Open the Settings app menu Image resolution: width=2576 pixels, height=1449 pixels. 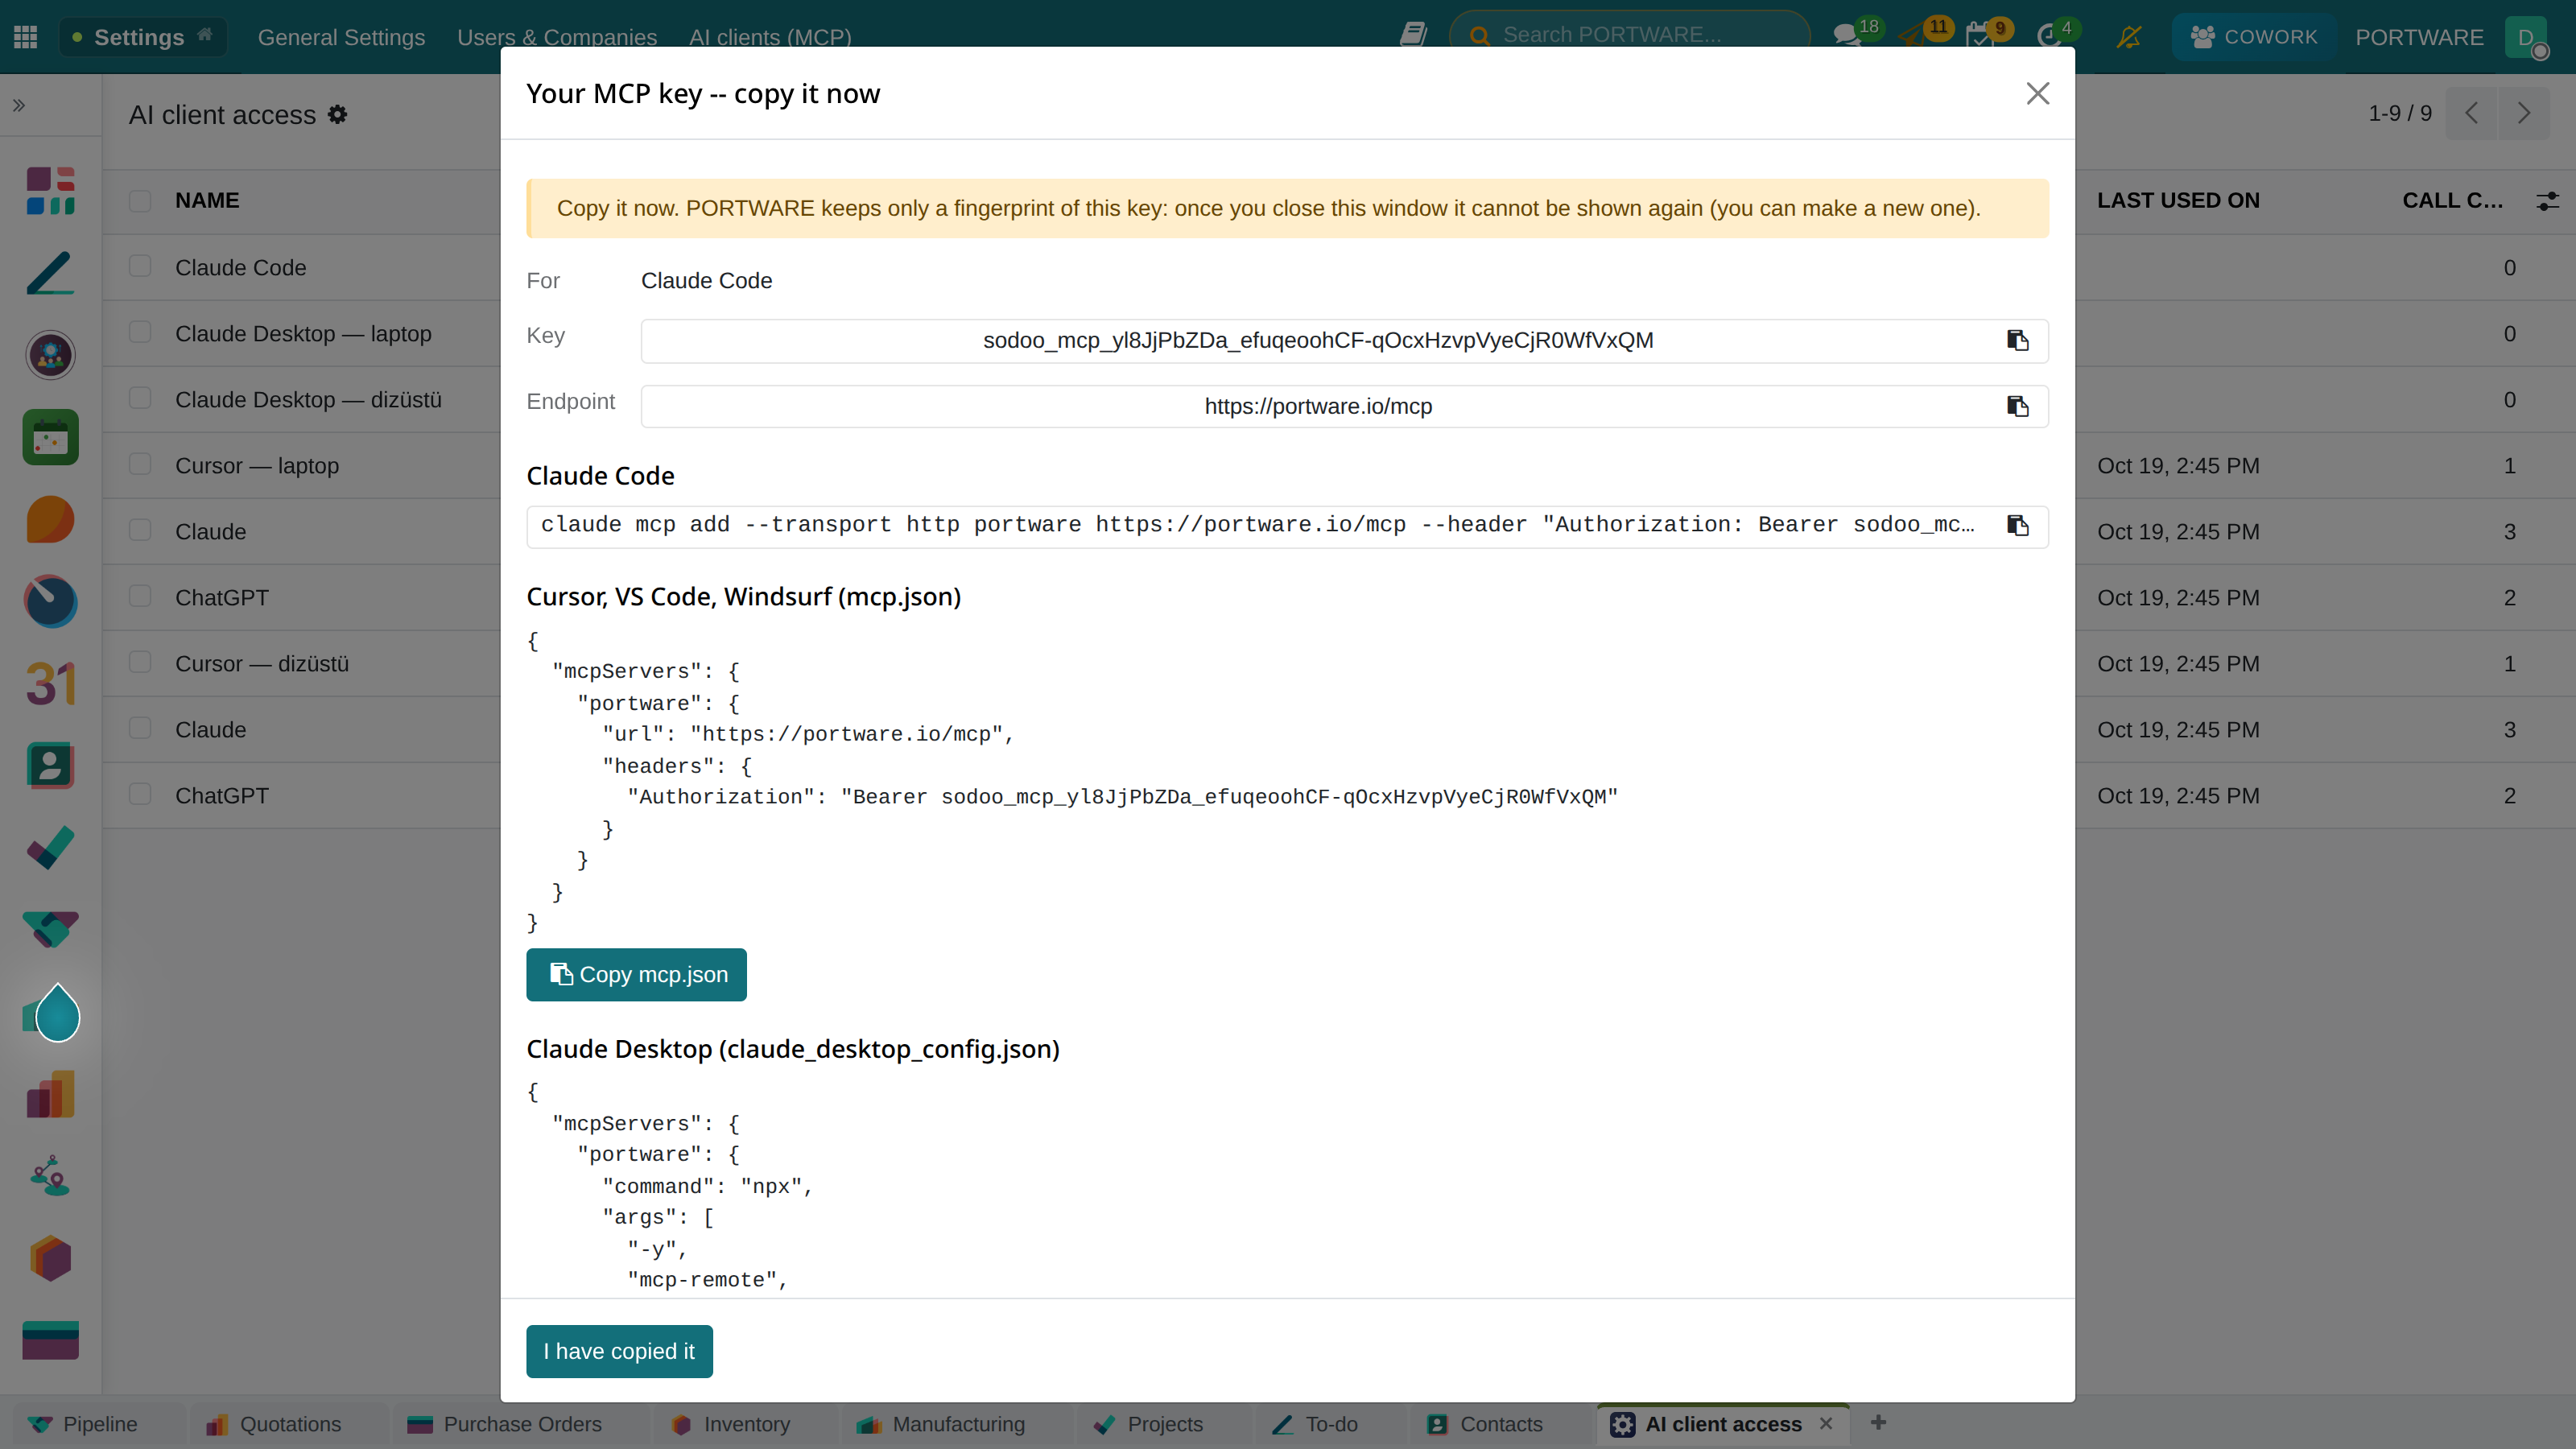click(143, 37)
